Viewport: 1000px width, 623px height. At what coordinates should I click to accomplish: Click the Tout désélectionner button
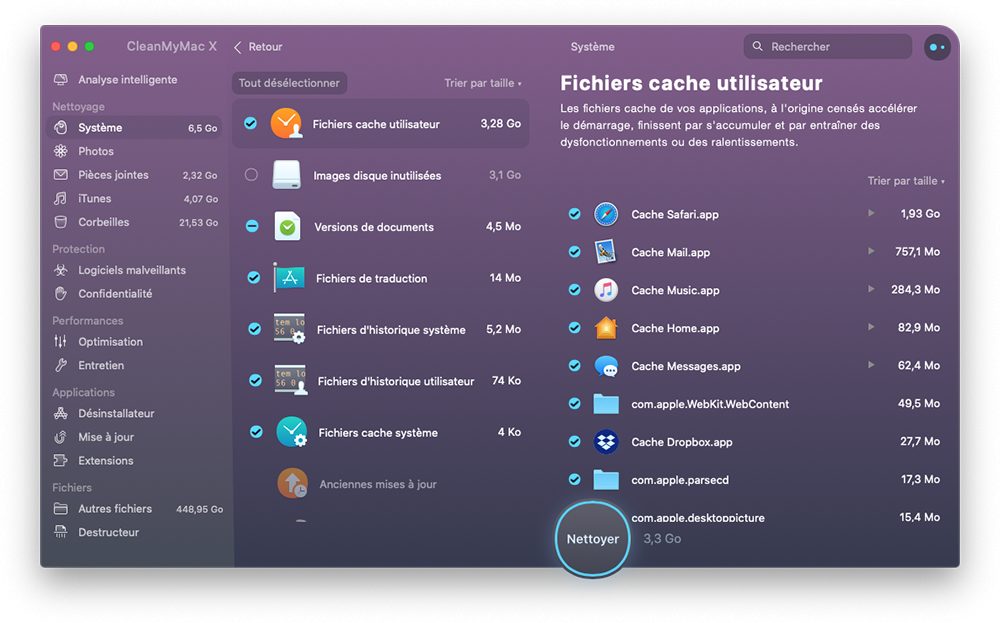pos(289,84)
